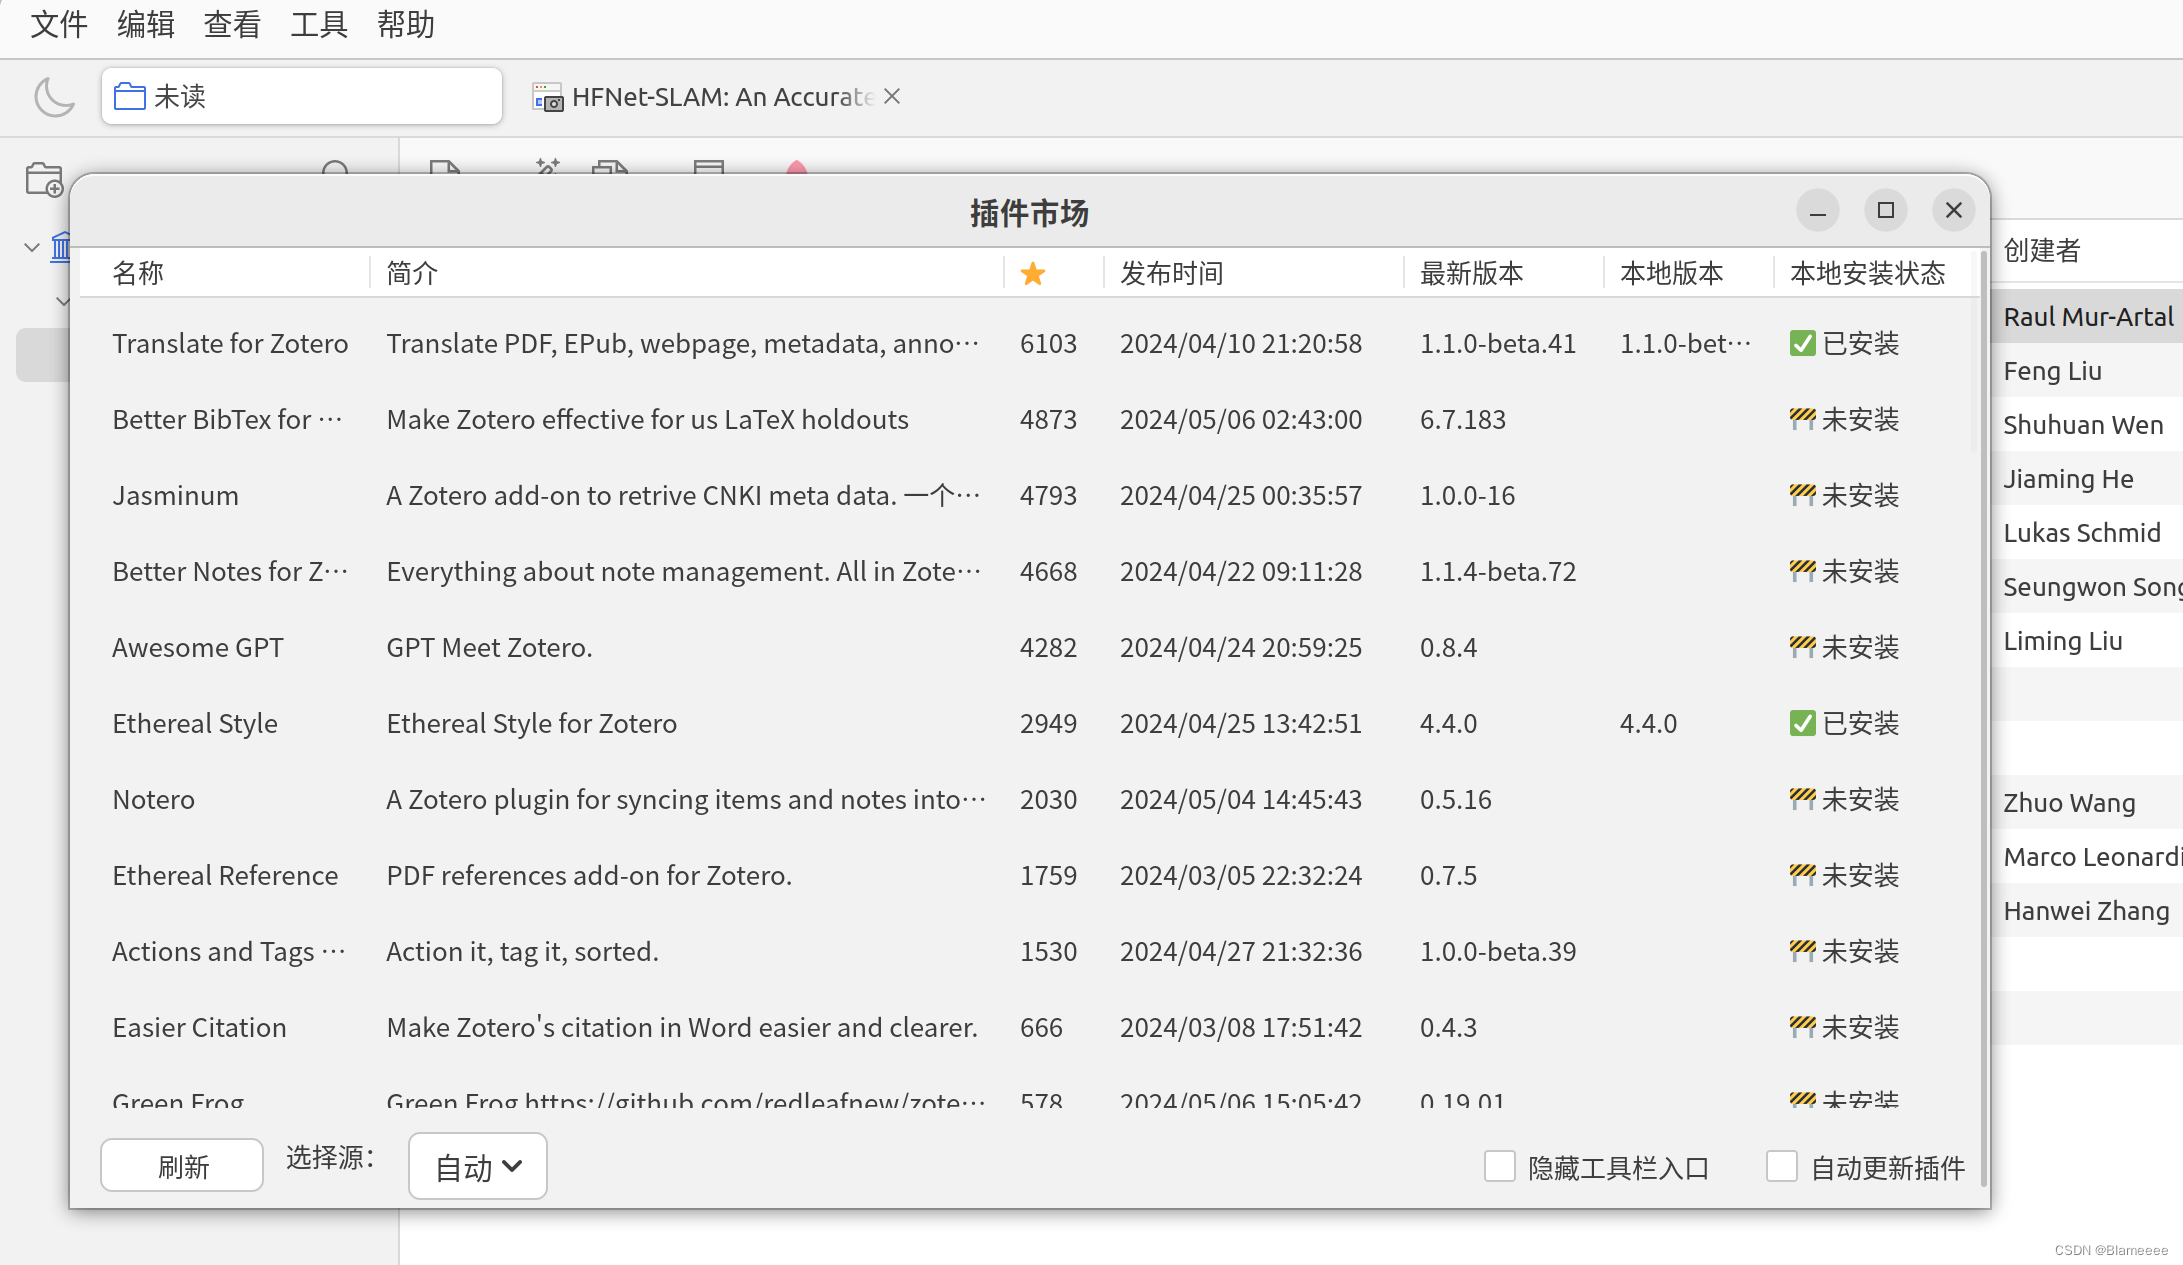Screen dimensions: 2183x1265
Task: Click the new collection folder icon
Action: coord(44,180)
